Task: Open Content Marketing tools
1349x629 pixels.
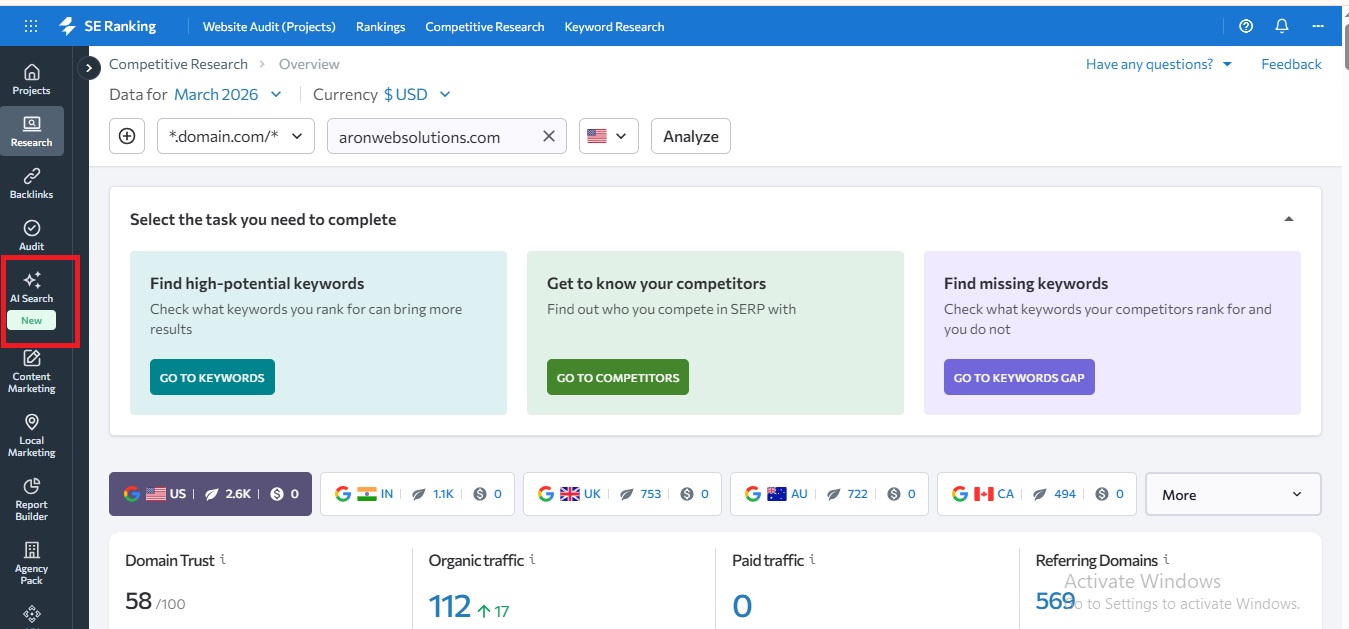Action: pos(31,371)
